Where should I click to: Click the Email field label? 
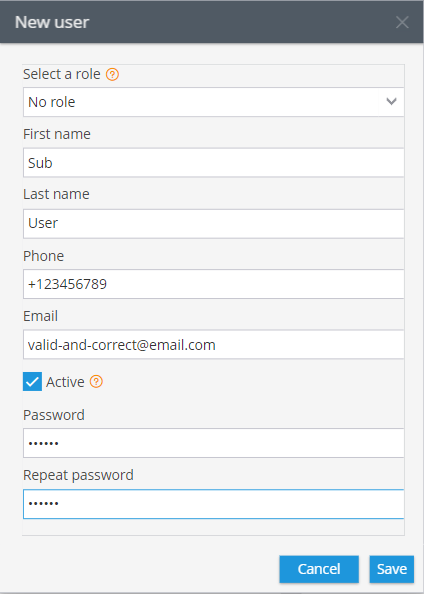(41, 316)
